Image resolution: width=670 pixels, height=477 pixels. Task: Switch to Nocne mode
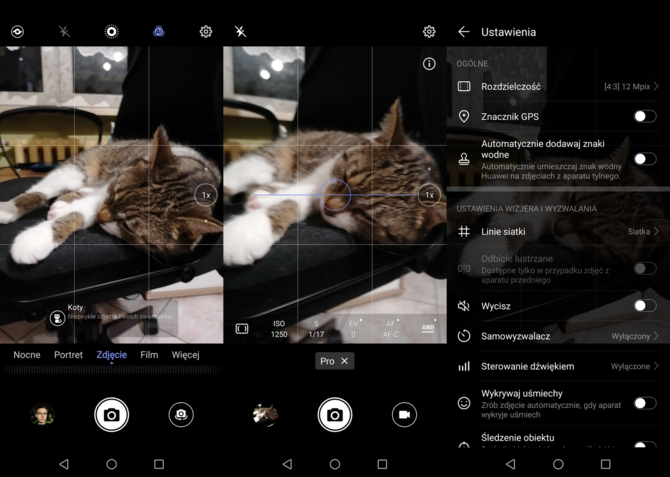pyautogui.click(x=27, y=355)
